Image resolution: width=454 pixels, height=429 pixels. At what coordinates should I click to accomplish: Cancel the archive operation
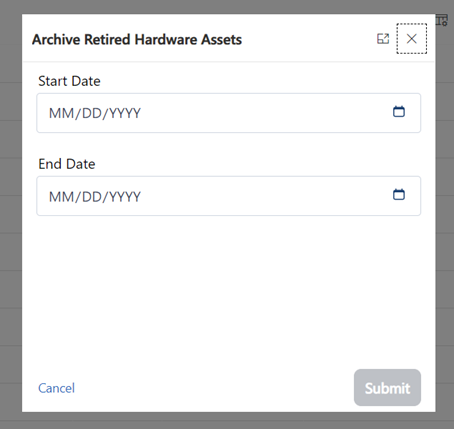56,388
